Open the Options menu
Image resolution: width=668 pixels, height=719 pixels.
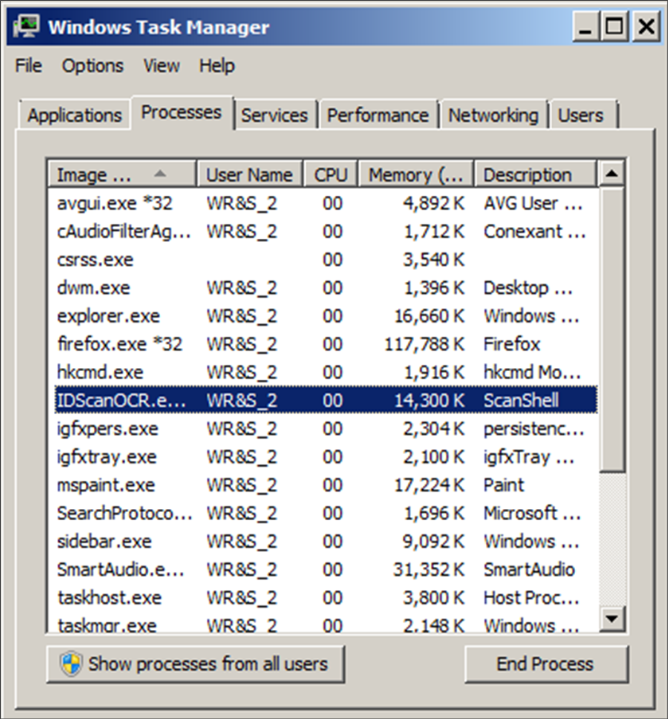[92, 66]
